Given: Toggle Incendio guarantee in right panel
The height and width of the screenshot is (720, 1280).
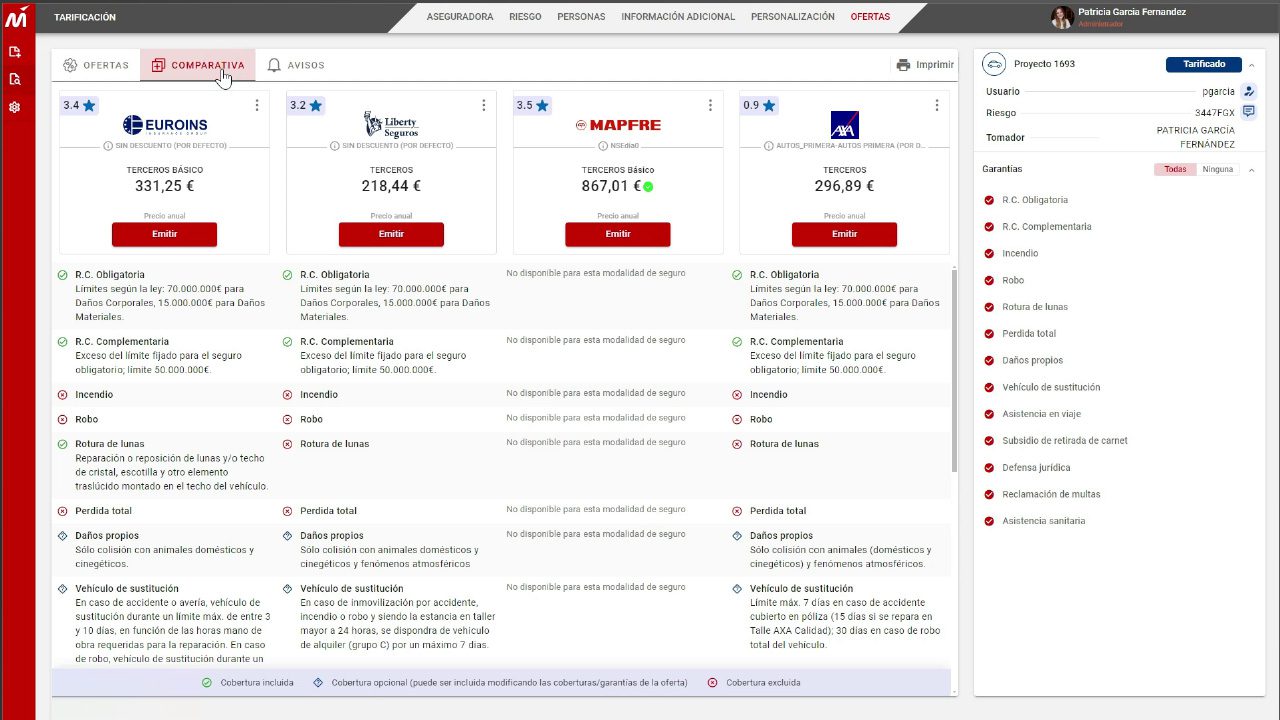Looking at the screenshot, I should (x=989, y=254).
